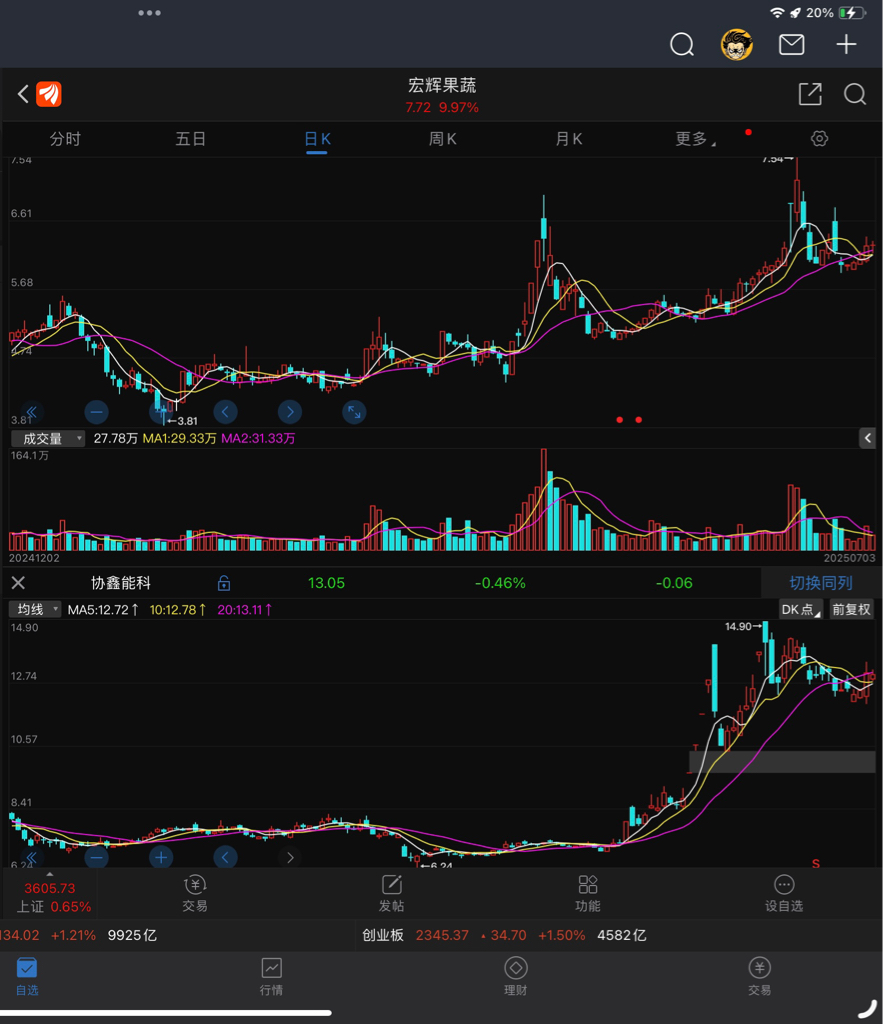The width and height of the screenshot is (883, 1024).
Task: Tap the battery indicator in status bar
Action: click(x=852, y=13)
